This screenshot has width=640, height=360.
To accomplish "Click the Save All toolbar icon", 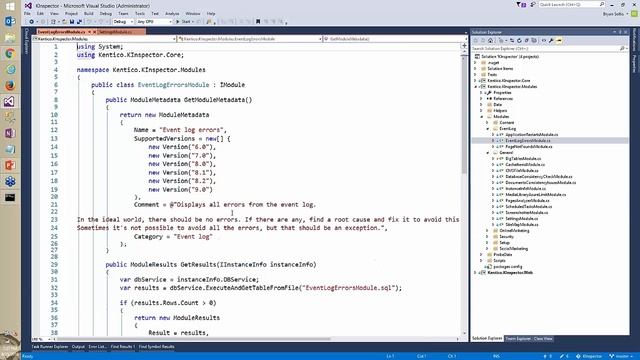I will (x=80, y=22).
